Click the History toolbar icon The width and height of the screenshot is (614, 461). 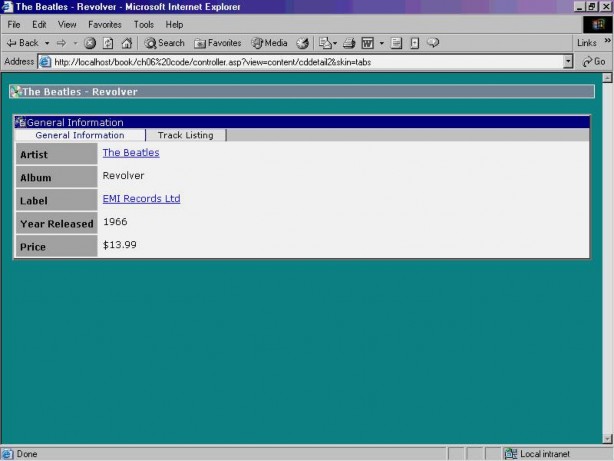[x=303, y=43]
